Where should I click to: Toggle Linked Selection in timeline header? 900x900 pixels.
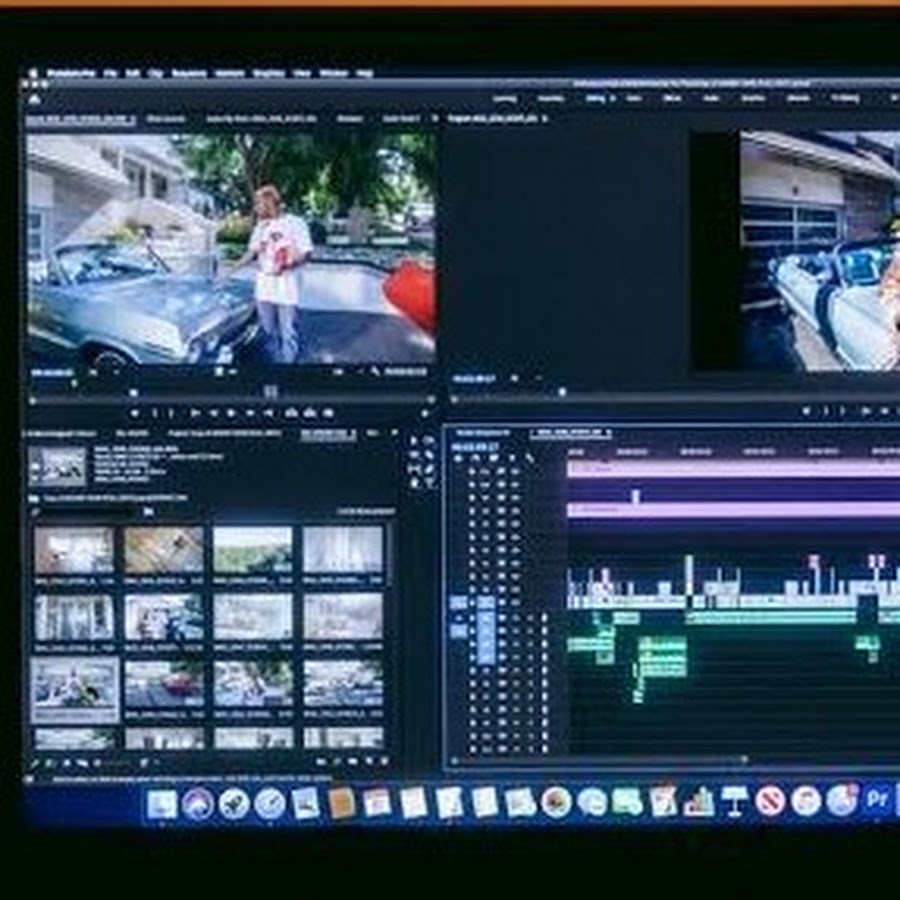(x=494, y=458)
